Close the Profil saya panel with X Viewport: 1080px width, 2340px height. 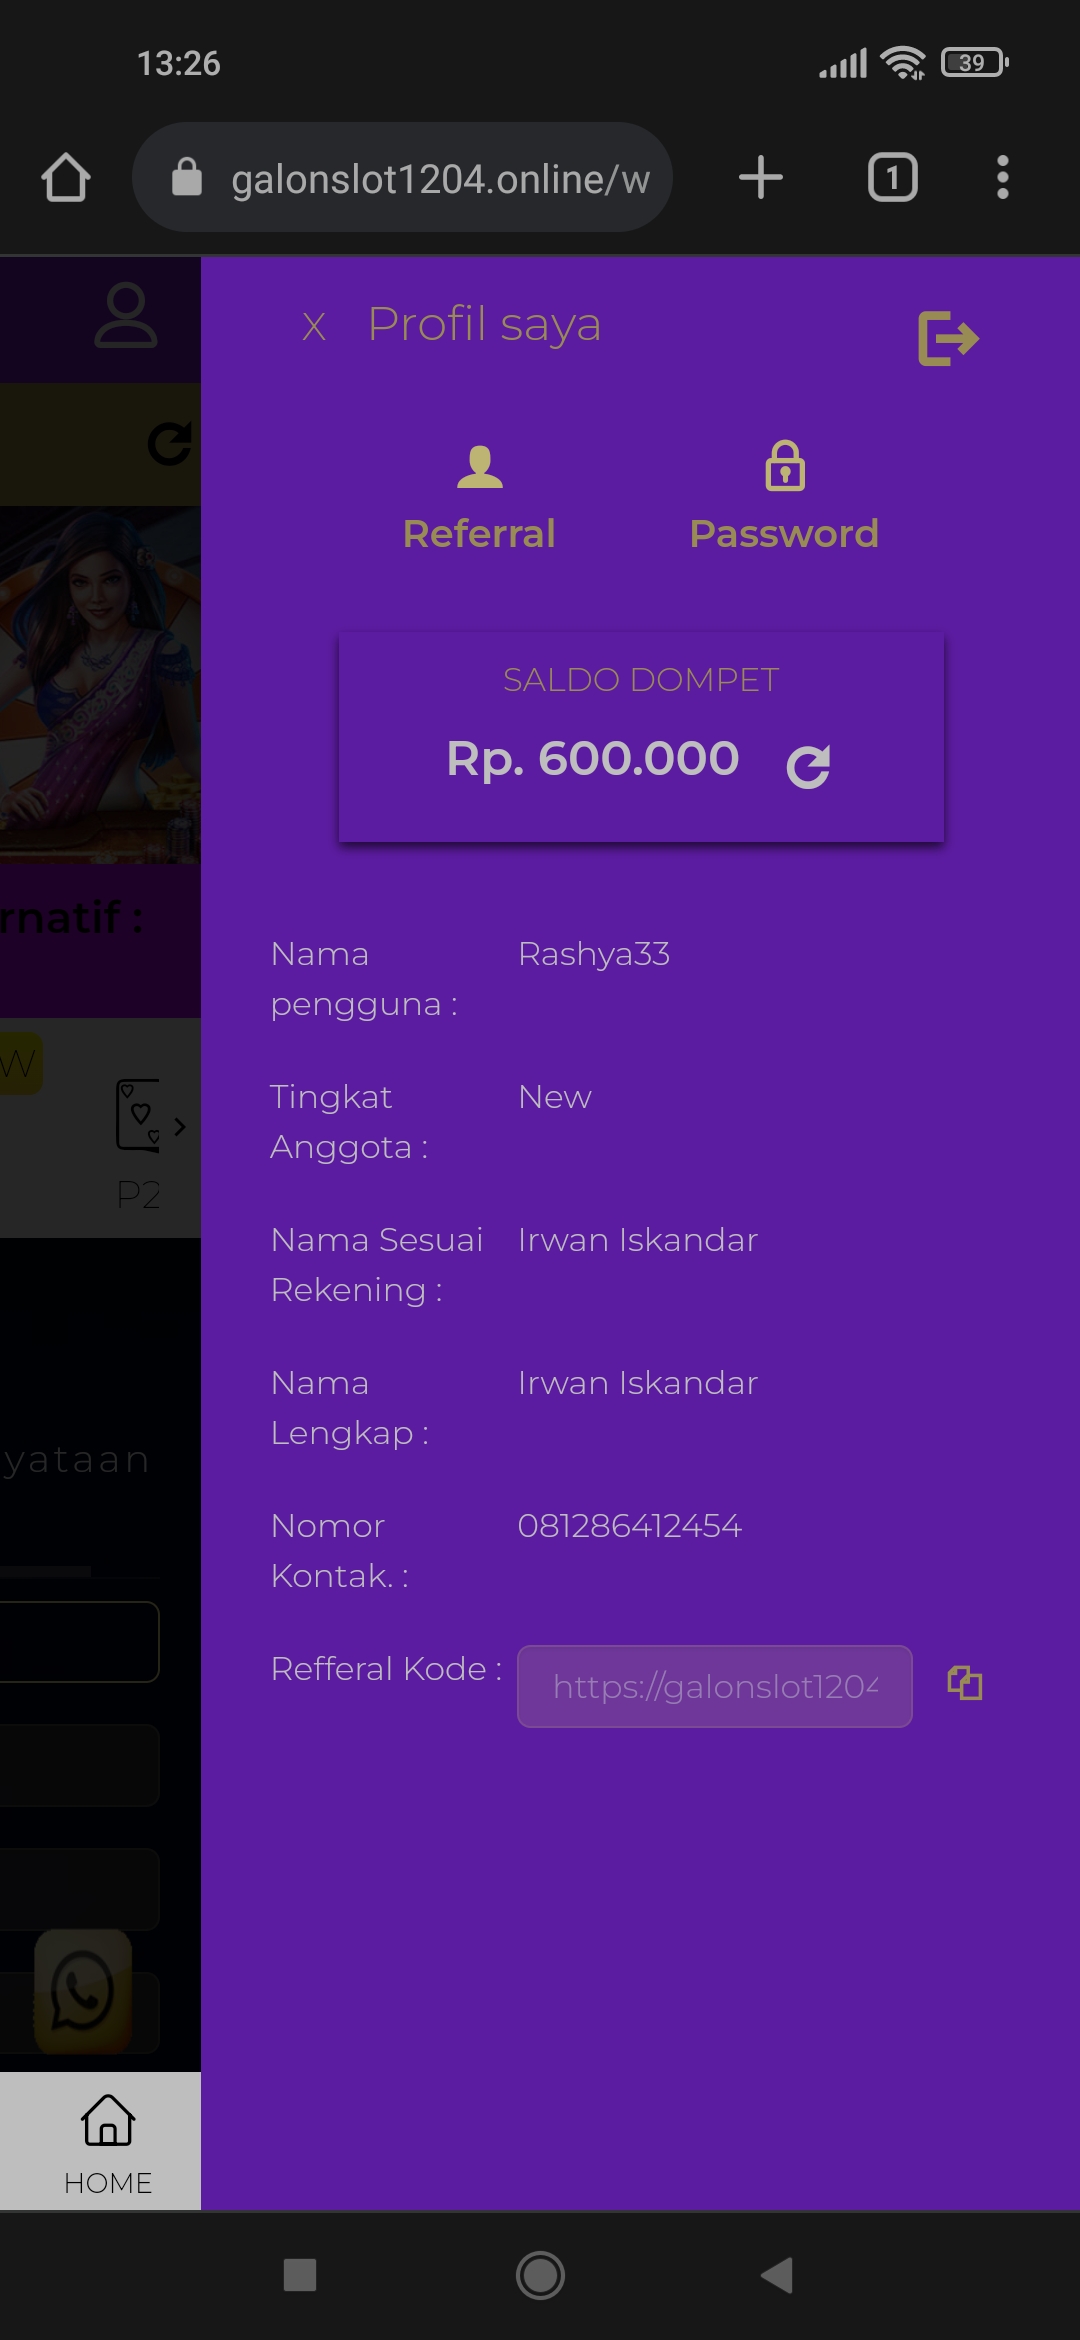pos(314,326)
